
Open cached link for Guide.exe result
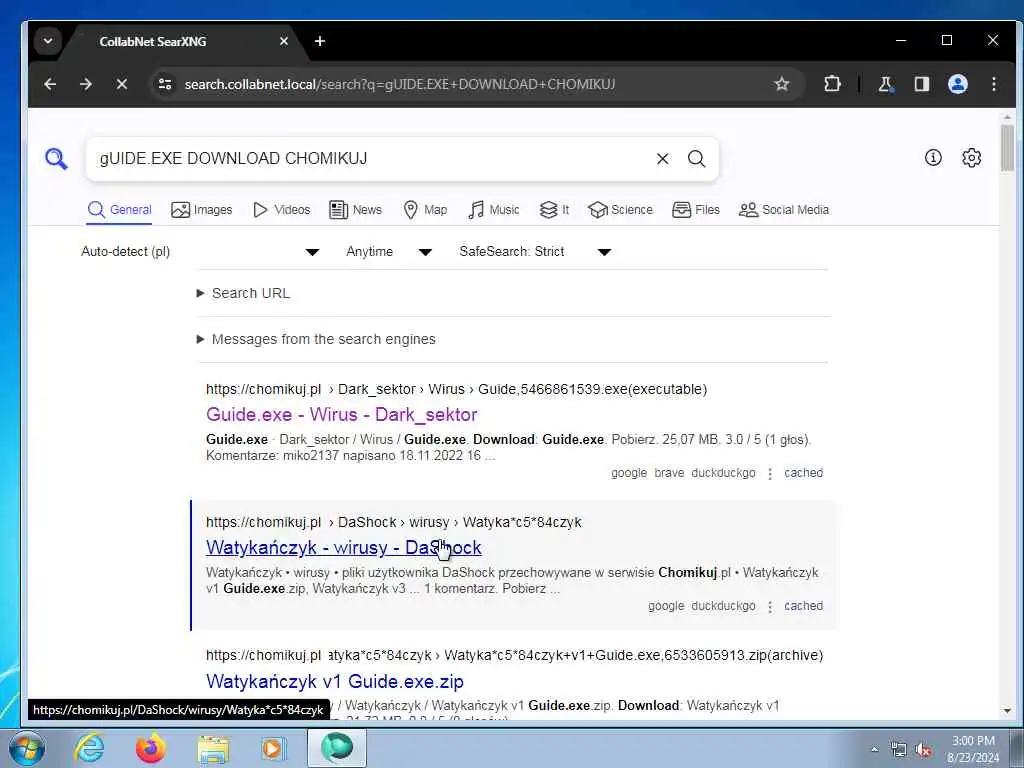tap(803, 473)
